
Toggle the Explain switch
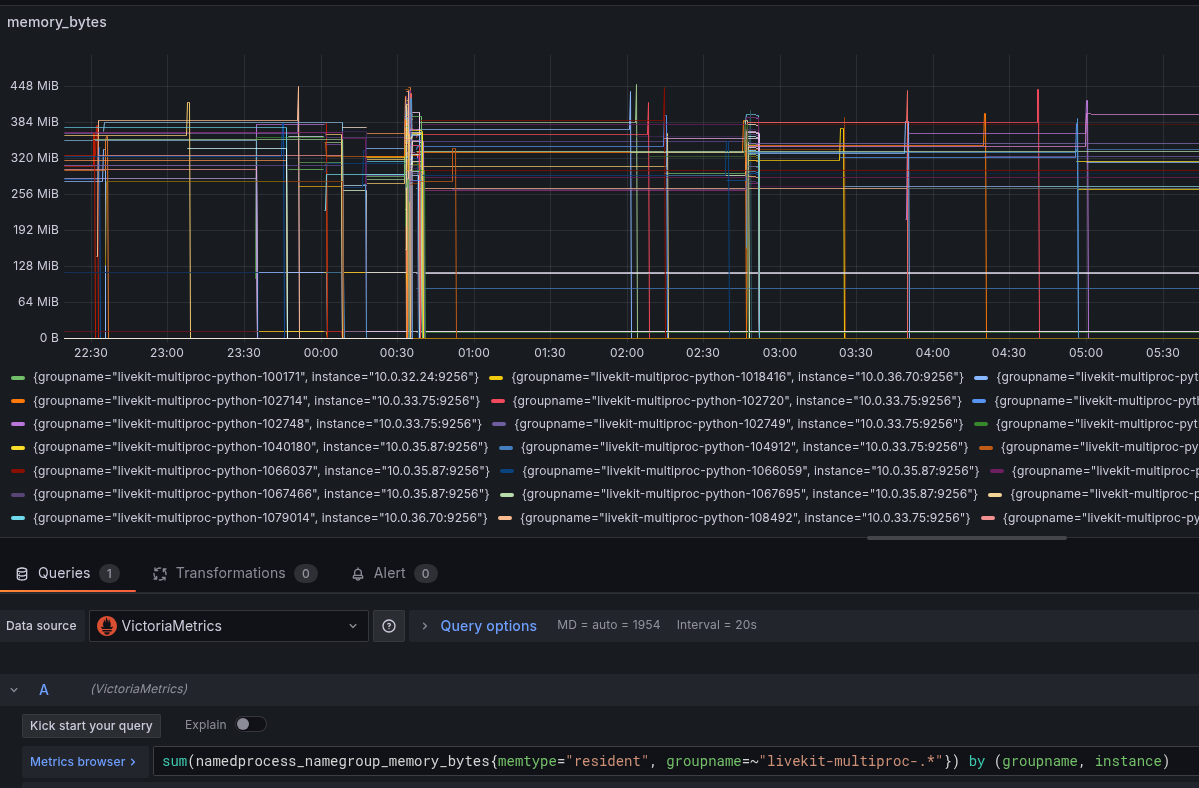click(251, 724)
